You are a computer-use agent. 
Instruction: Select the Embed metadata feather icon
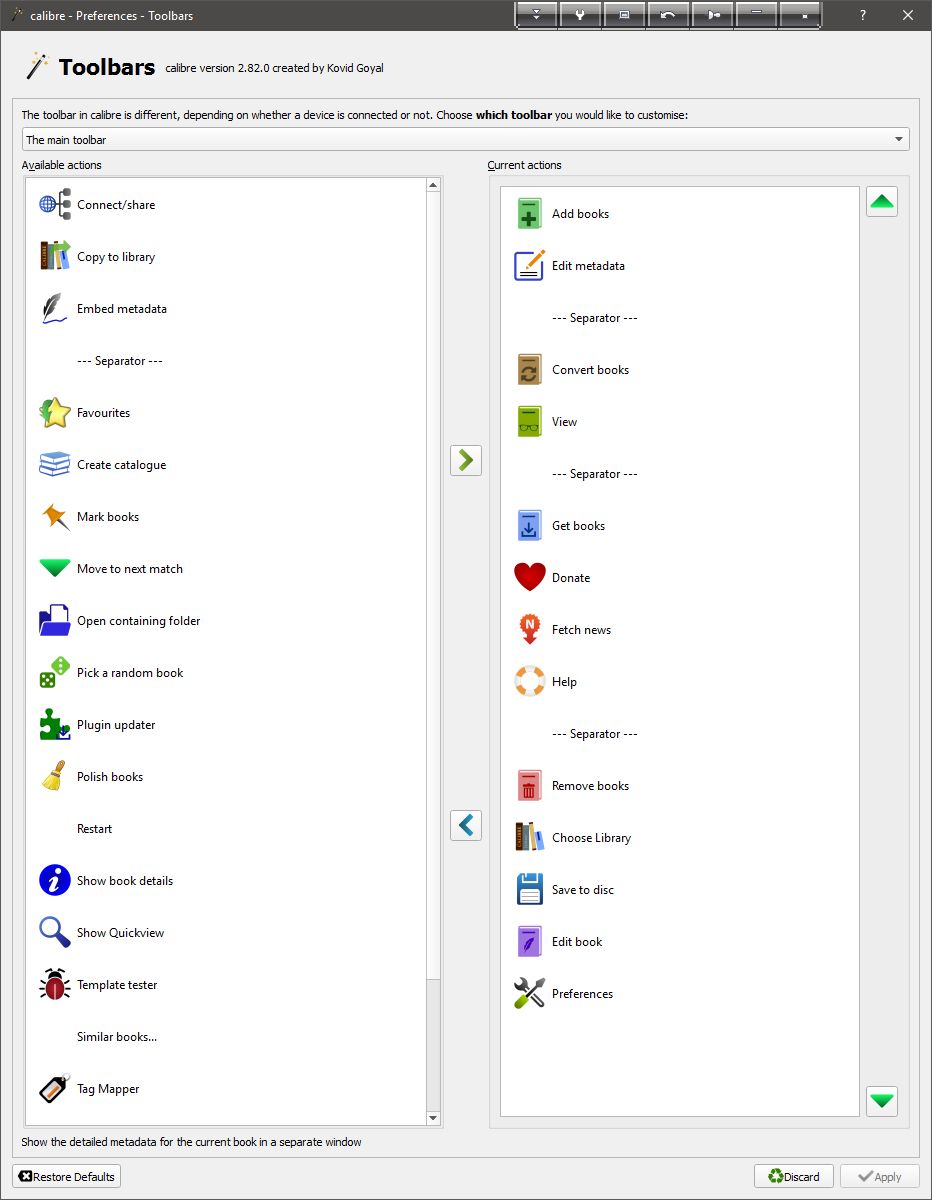pyautogui.click(x=55, y=309)
